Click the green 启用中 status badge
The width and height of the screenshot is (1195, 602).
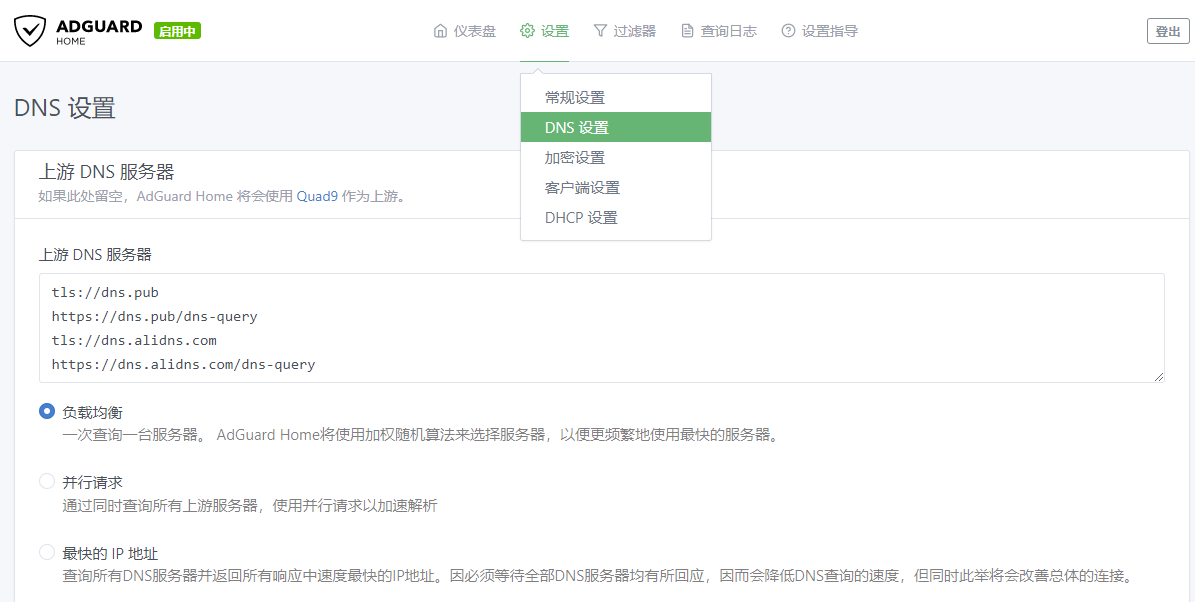pyautogui.click(x=176, y=30)
